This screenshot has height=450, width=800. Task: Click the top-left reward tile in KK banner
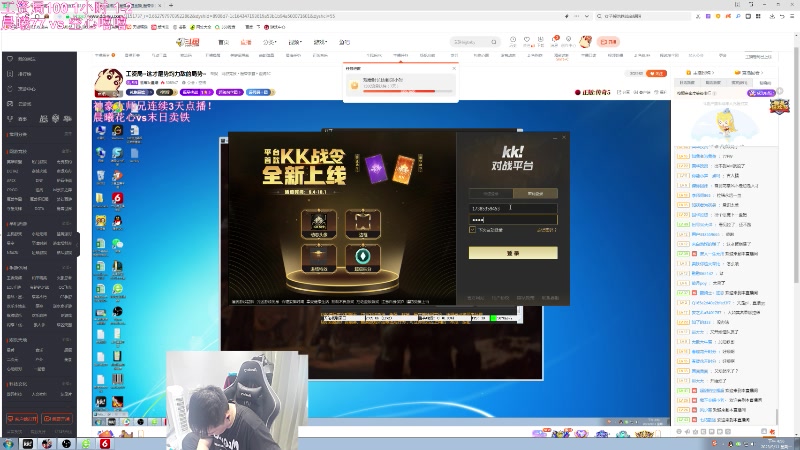pyautogui.click(x=319, y=223)
